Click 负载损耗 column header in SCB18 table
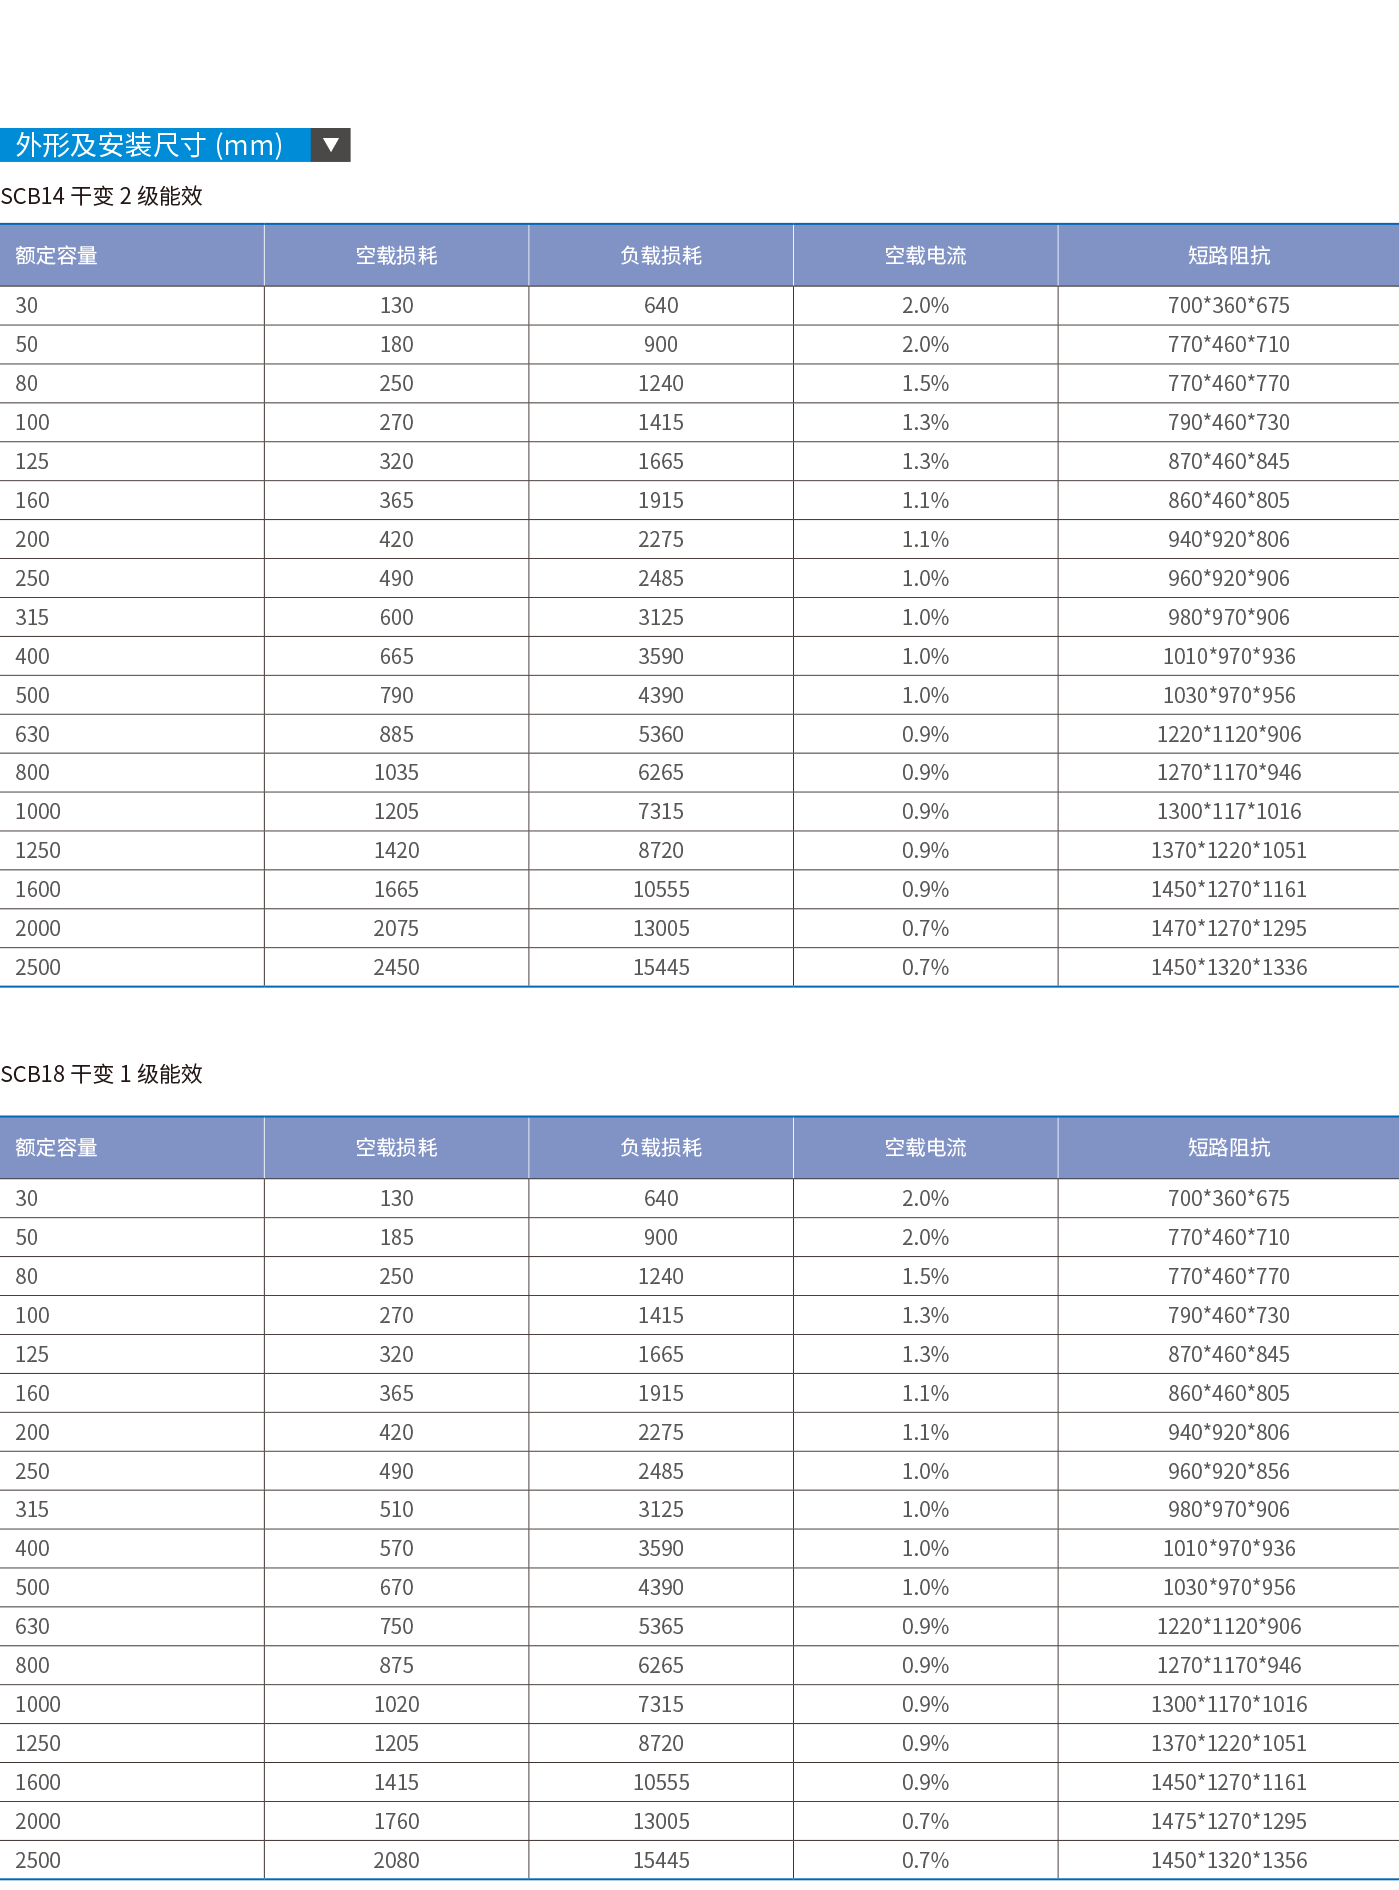1399x1890 pixels. 661,1148
